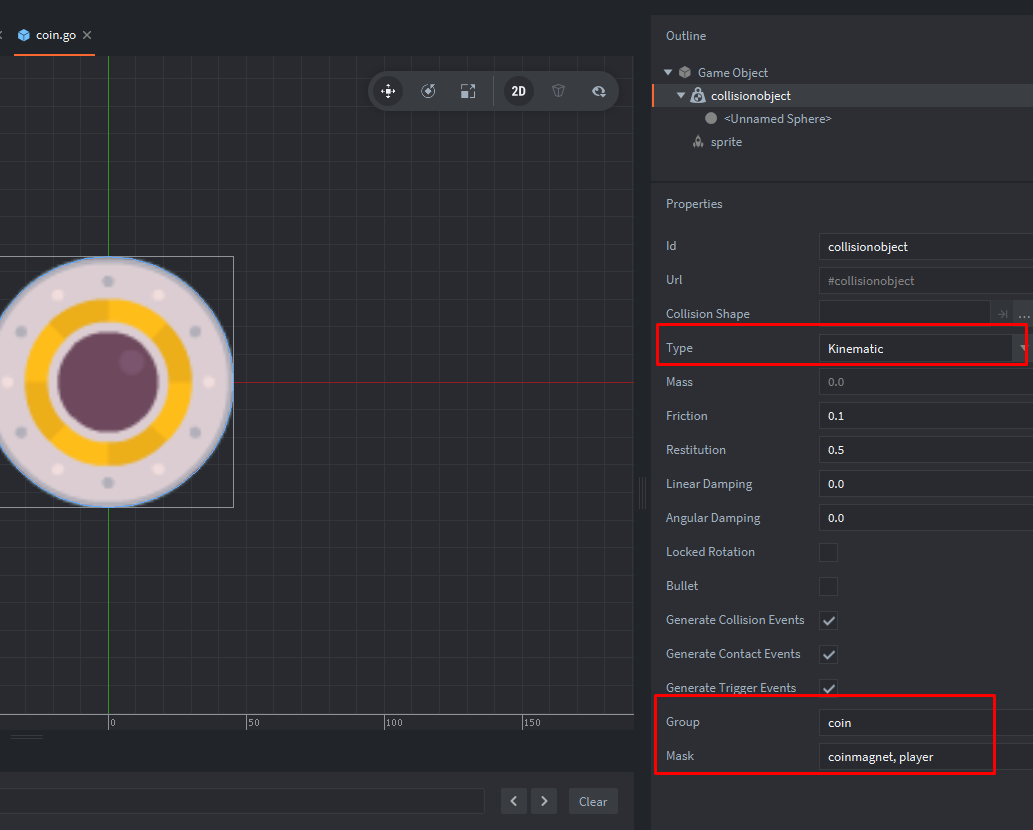Select collisionobject in the Outline
Viewport: 1033px width, 830px height.
click(750, 96)
